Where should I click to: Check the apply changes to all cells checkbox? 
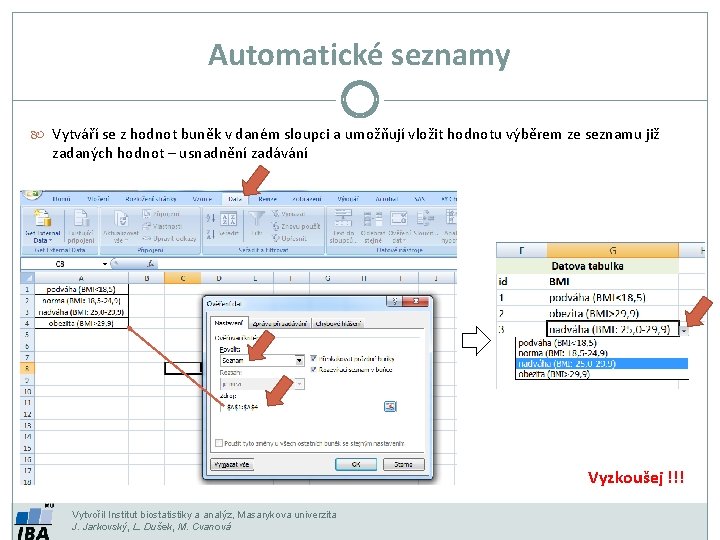pos(219,443)
